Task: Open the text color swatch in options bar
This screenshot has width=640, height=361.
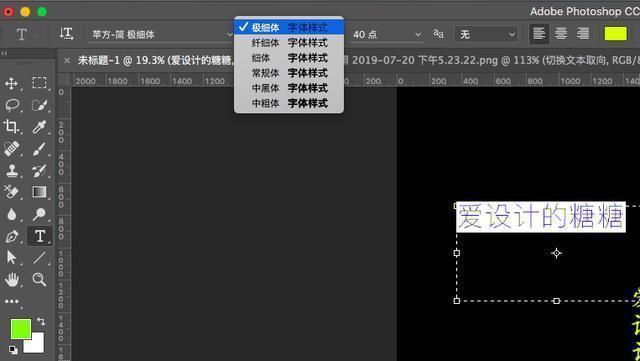Action: tap(616, 33)
